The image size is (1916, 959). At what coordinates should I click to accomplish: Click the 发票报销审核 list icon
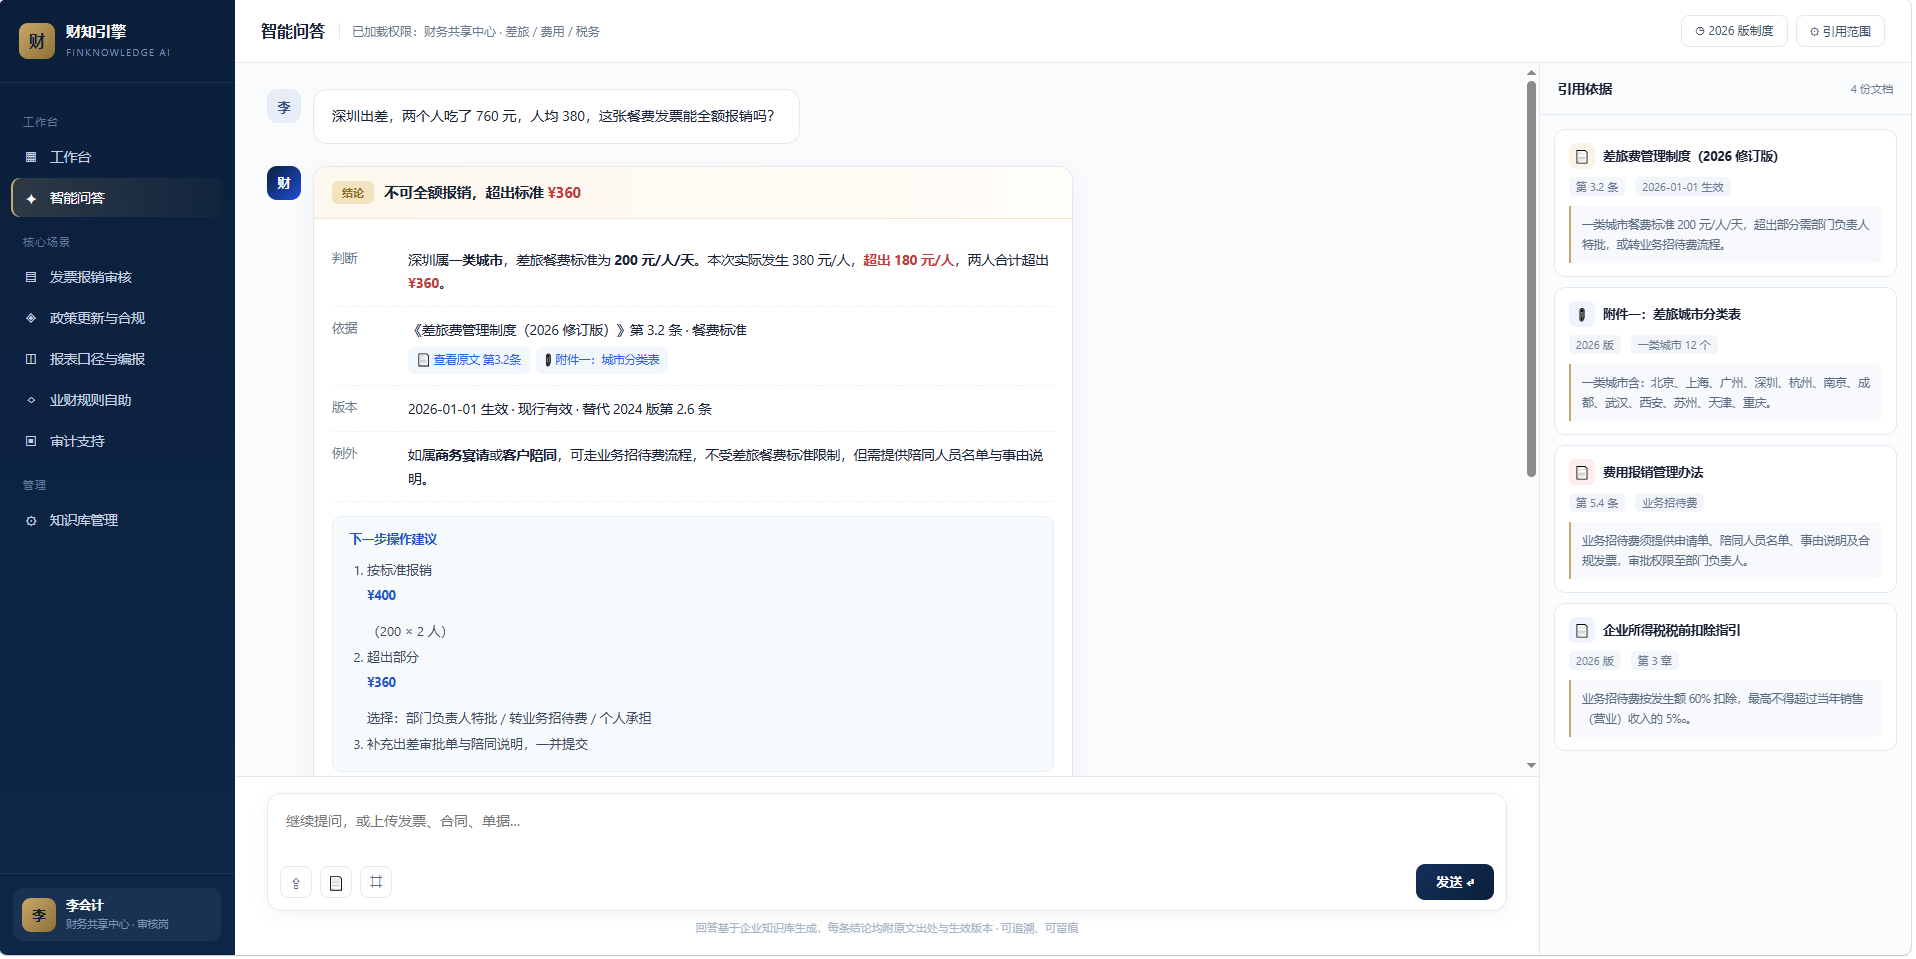31,277
